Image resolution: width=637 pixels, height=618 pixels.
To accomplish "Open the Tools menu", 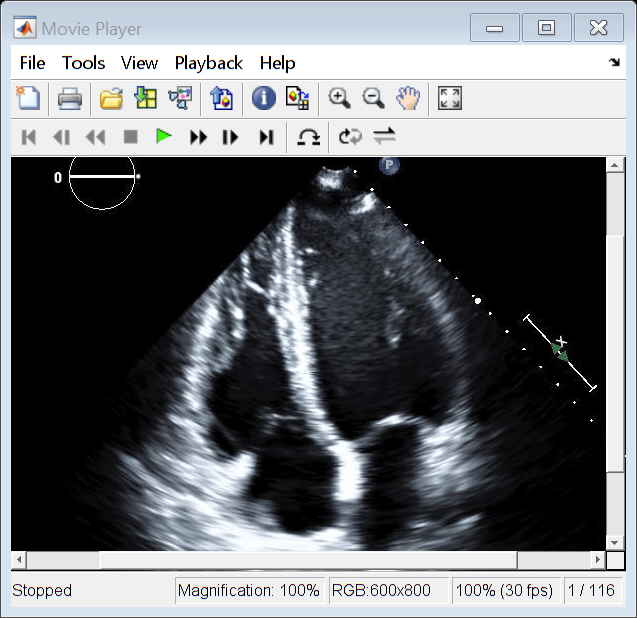I will (83, 63).
